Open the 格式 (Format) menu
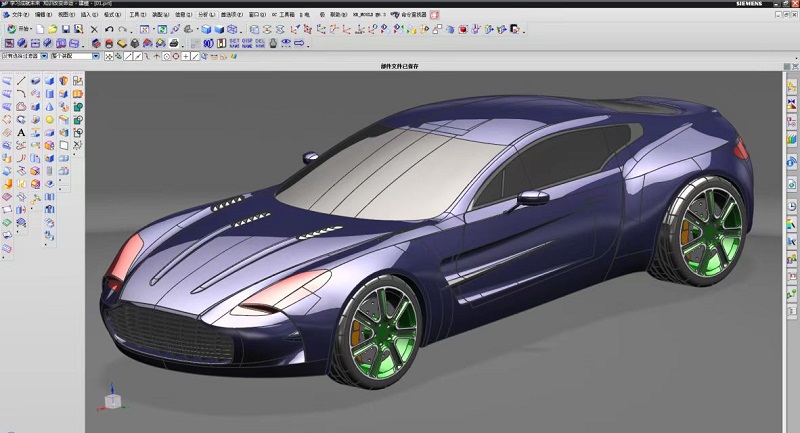This screenshot has width=800, height=433. pos(112,15)
